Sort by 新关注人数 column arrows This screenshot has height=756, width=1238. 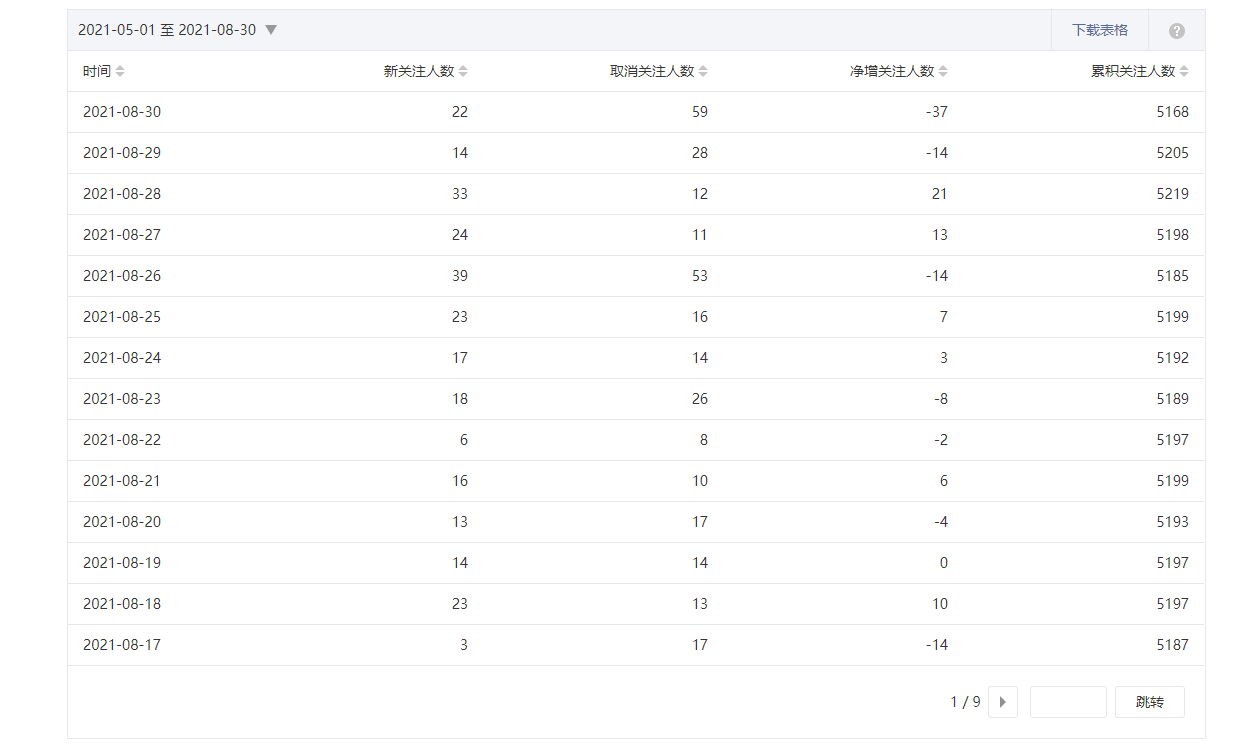[x=463, y=72]
